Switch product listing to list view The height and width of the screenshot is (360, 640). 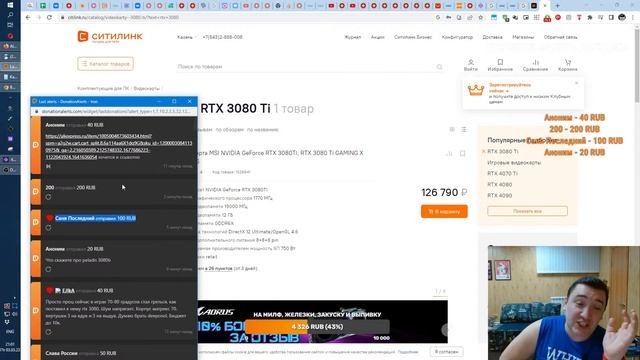tap(464, 129)
